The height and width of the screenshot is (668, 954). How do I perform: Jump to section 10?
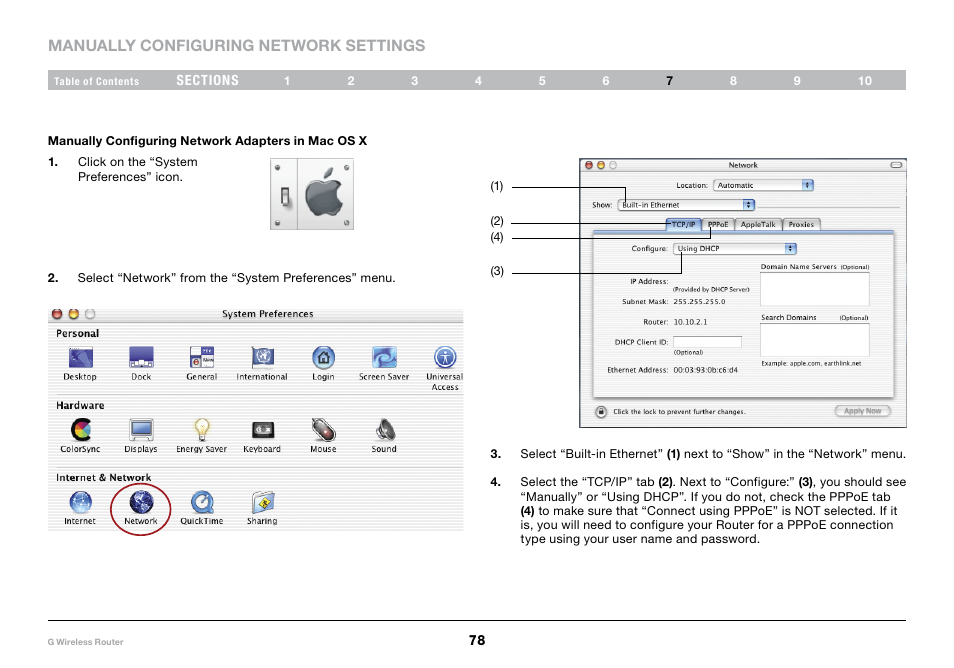(865, 81)
